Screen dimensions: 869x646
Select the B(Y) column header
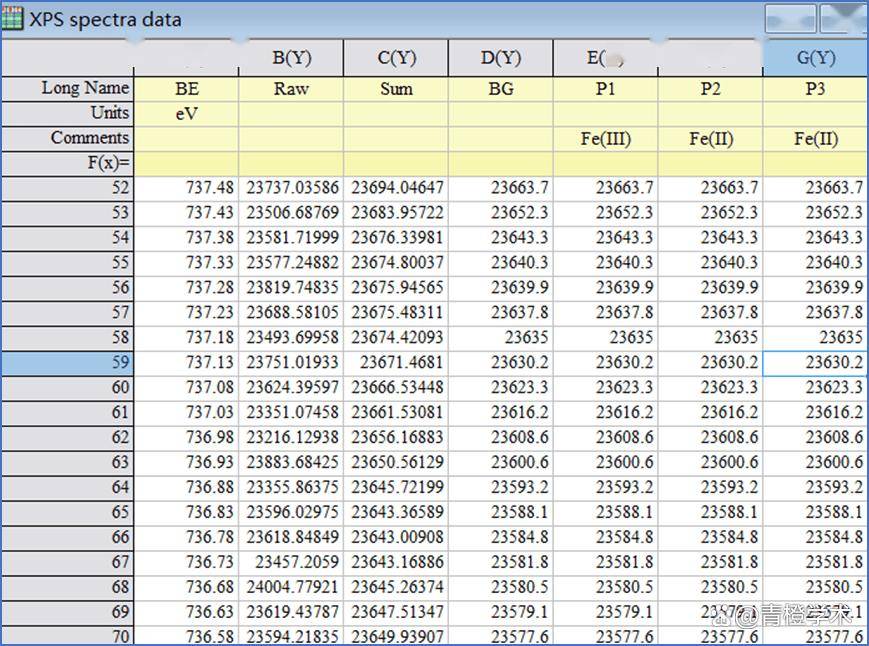click(291, 58)
